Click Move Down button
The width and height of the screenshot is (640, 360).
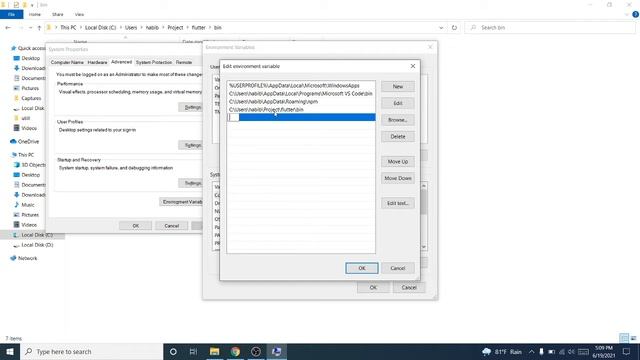tap(398, 178)
